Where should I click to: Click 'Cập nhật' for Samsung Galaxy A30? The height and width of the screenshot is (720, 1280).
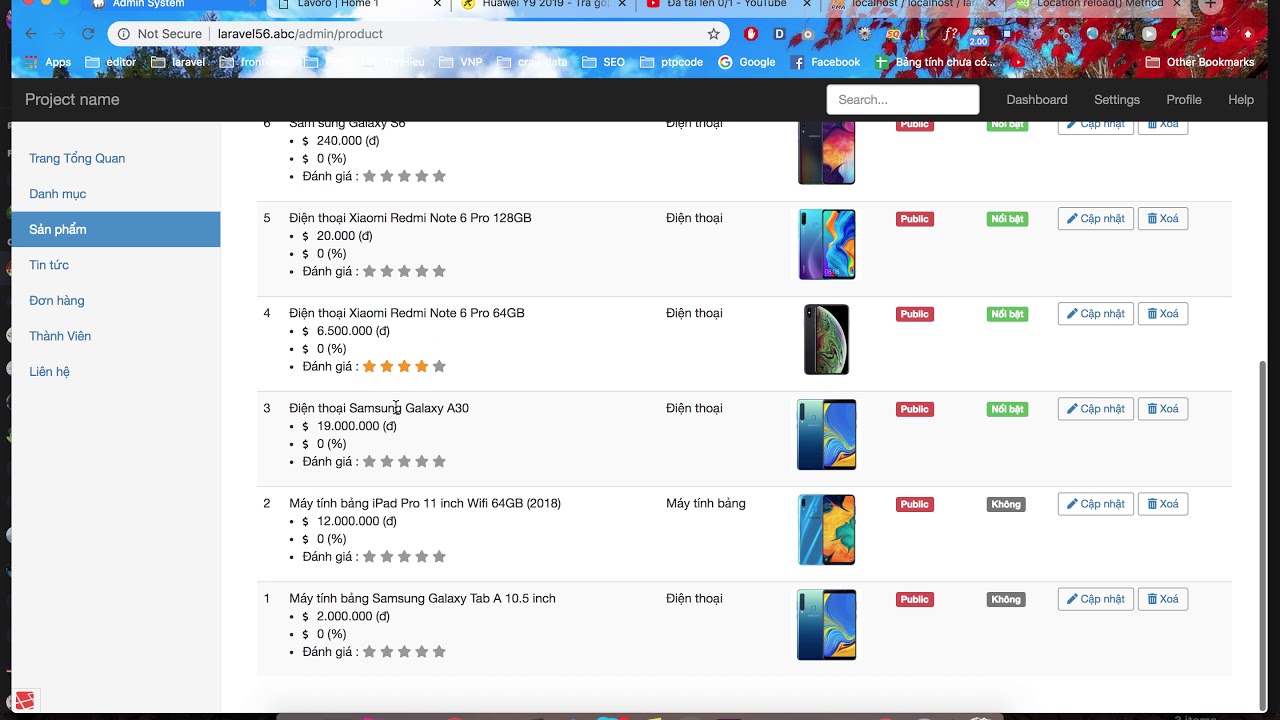pos(1095,409)
